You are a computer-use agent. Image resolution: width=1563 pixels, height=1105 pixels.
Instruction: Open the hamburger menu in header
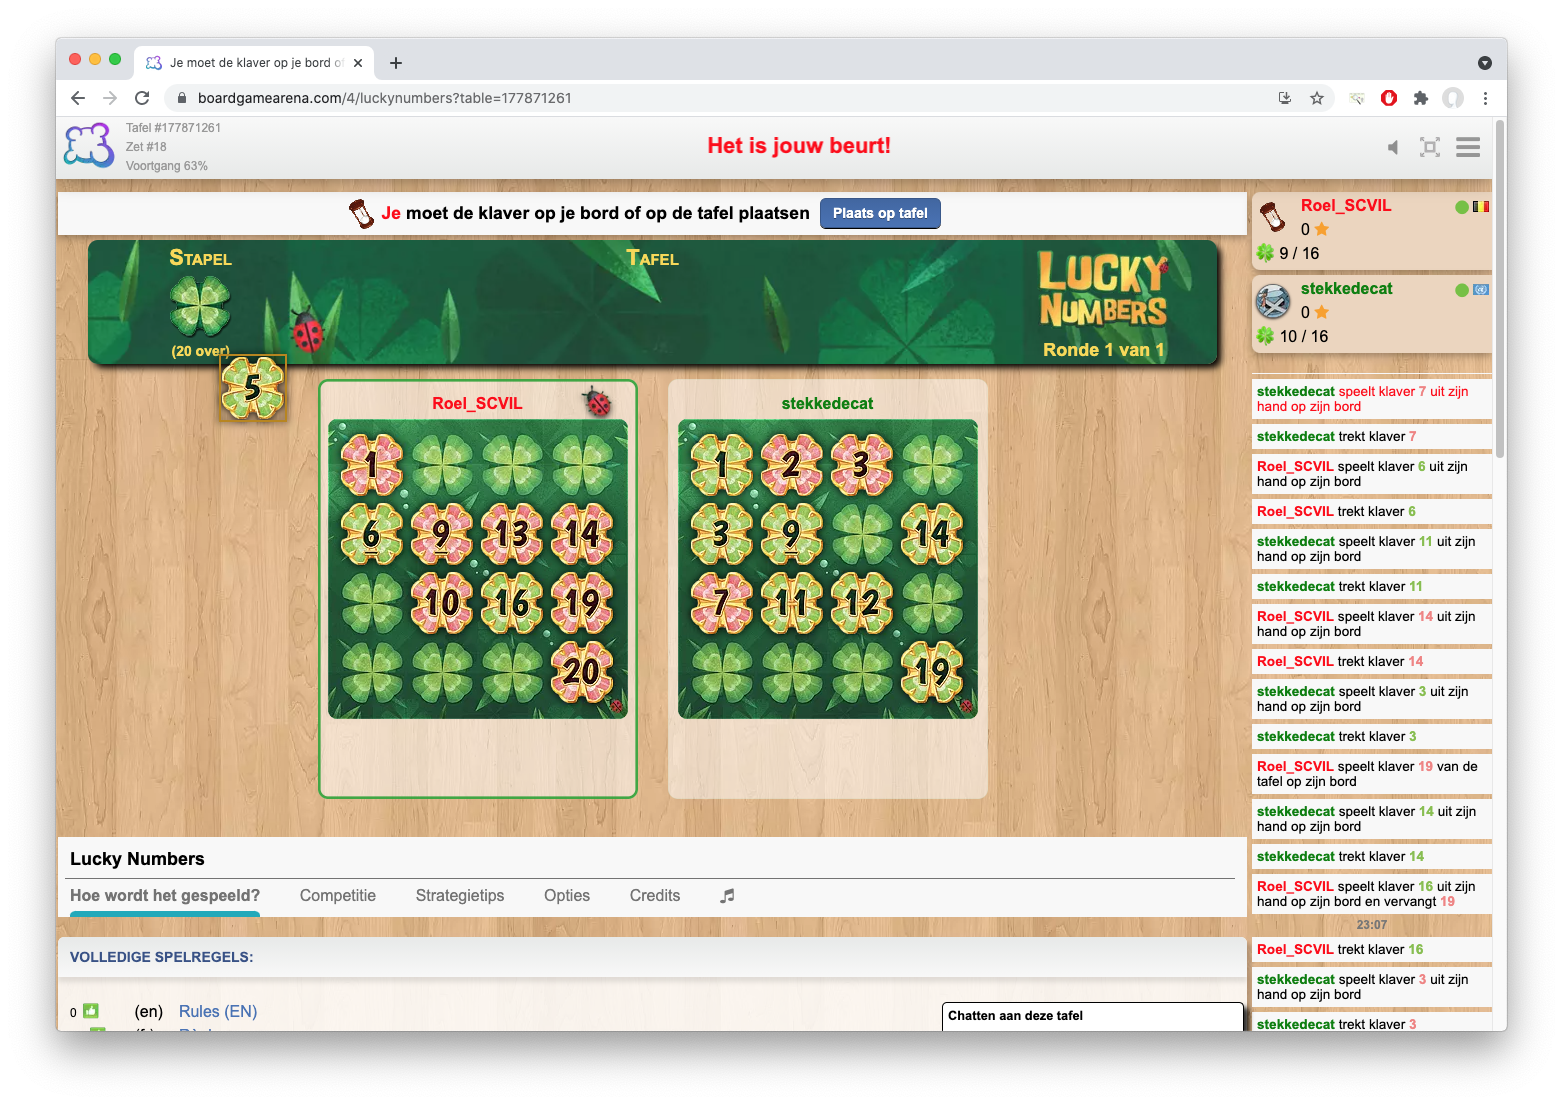pyautogui.click(x=1468, y=148)
